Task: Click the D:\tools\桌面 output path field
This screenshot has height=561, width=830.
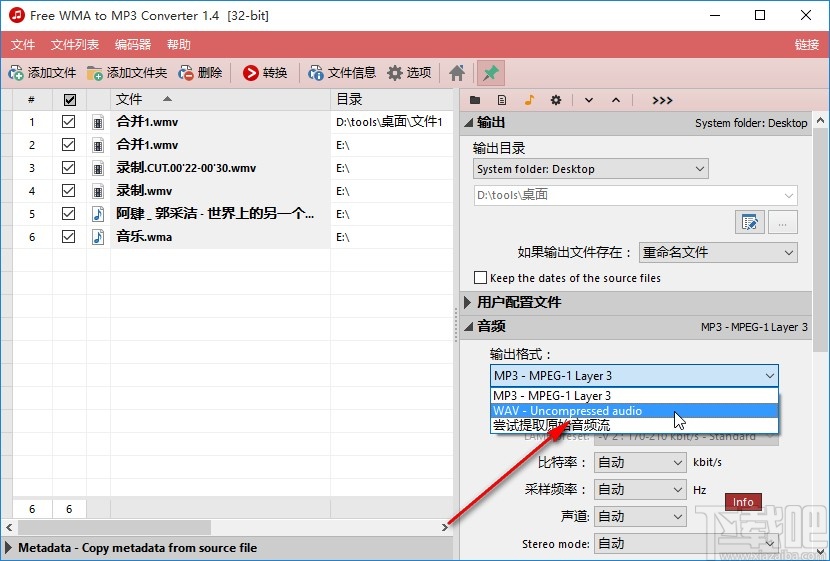Action: pyautogui.click(x=635, y=195)
